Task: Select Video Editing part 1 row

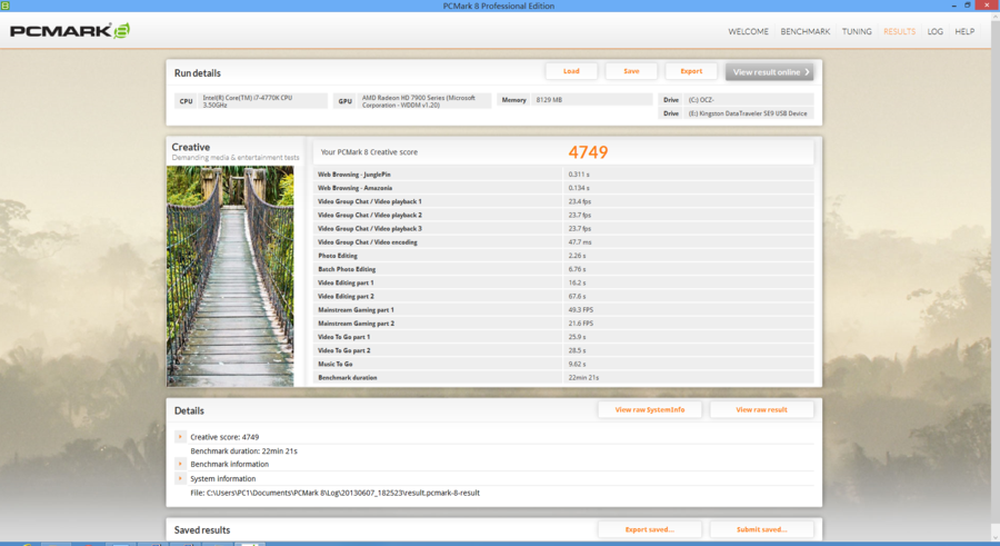Action: (x=564, y=283)
